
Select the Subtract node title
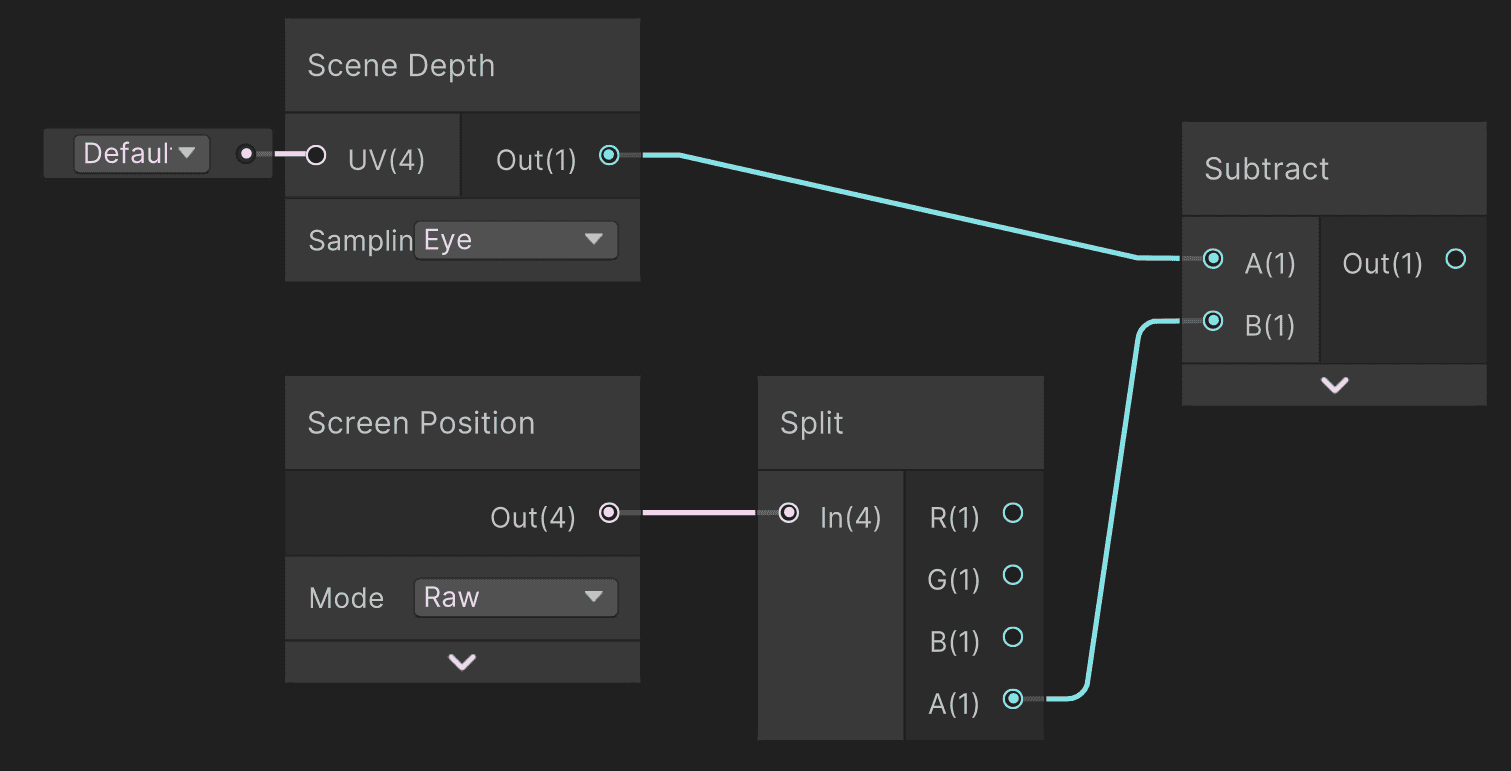tap(1266, 169)
